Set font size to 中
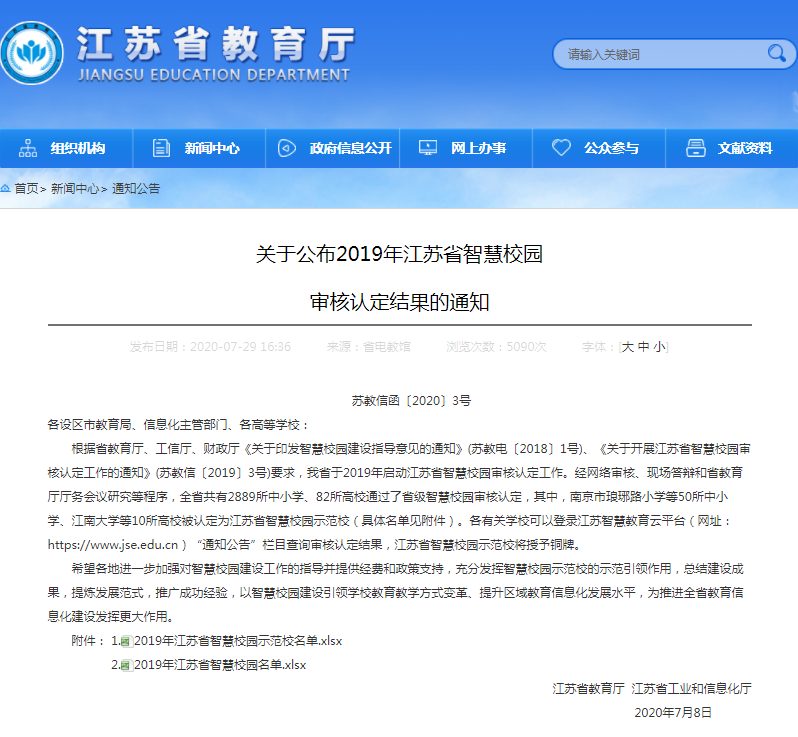Screen dimensions: 798x737 pyautogui.click(x=643, y=347)
